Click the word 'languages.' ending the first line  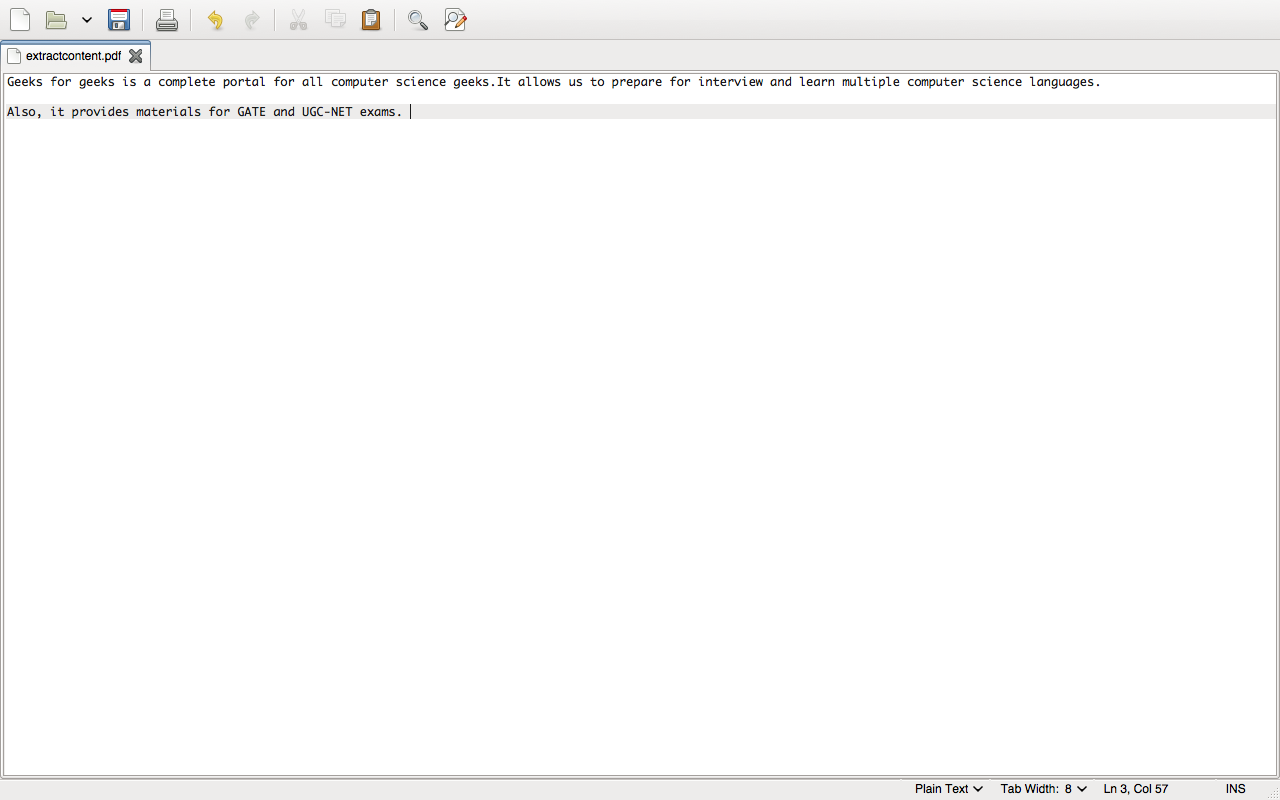pyautogui.click(x=1065, y=82)
